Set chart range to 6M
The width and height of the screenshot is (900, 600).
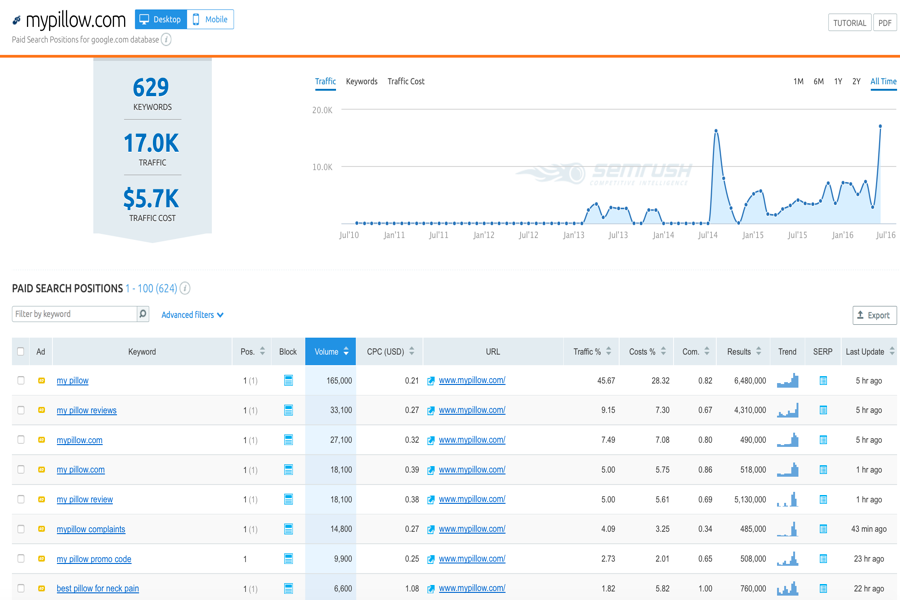(818, 82)
